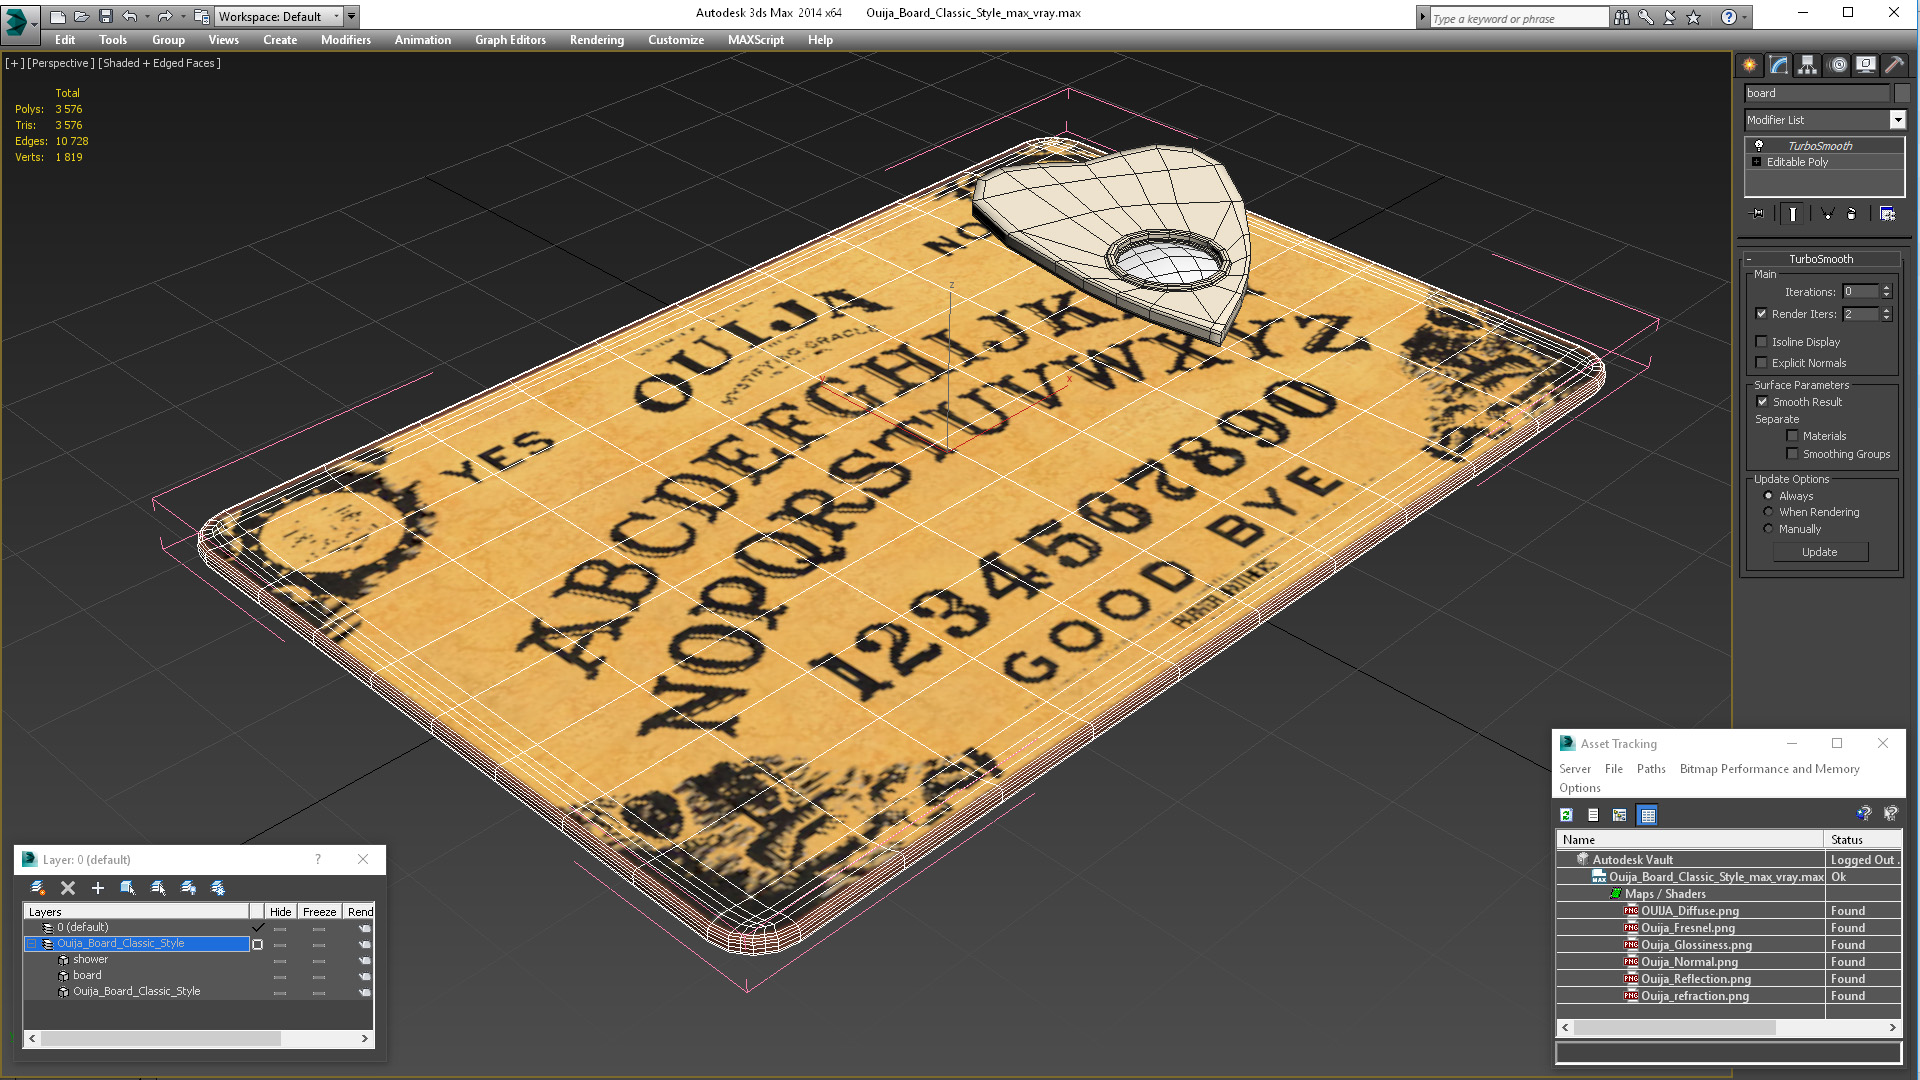
Task: Open the Motion command panel tab
Action: tap(1837, 65)
